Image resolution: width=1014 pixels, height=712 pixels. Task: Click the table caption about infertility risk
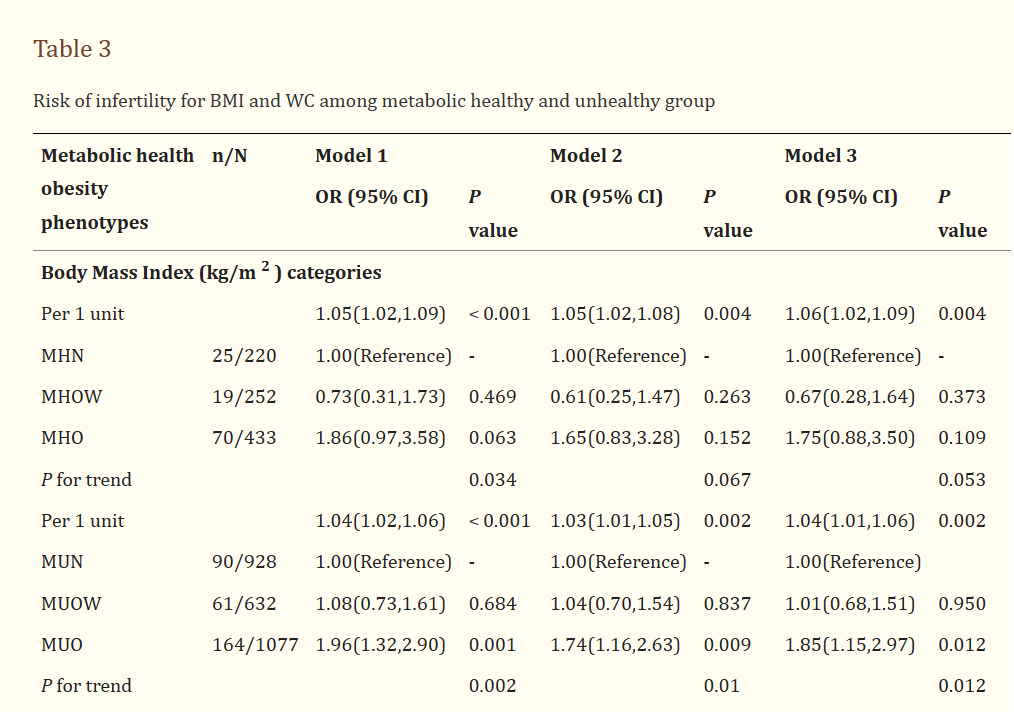point(374,101)
